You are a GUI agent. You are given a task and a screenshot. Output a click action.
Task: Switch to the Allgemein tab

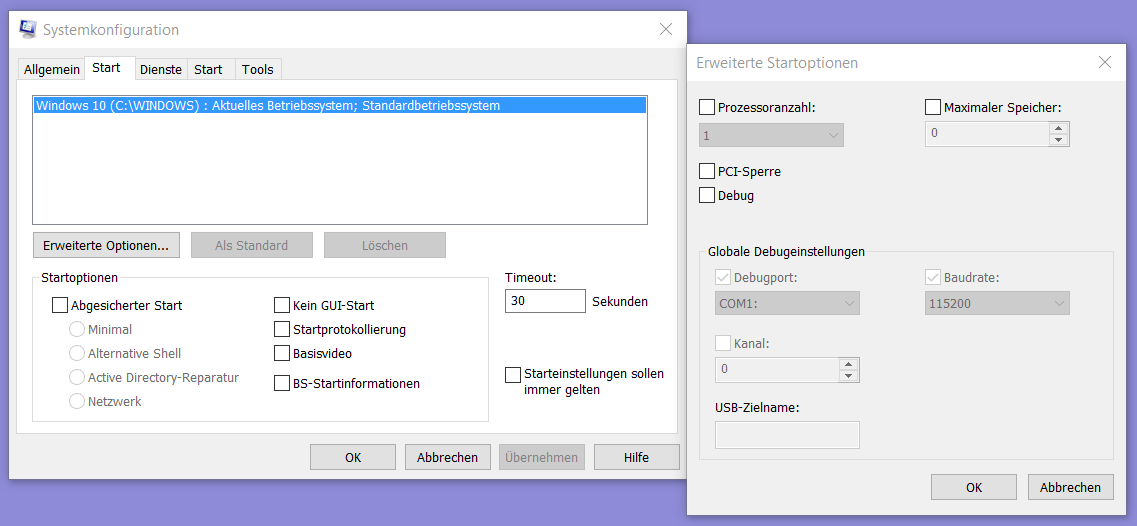pyautogui.click(x=51, y=70)
